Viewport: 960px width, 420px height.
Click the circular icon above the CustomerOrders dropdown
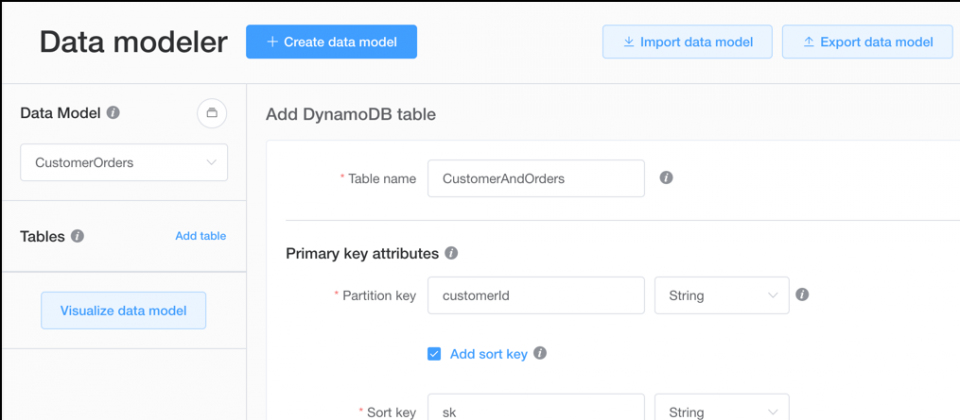tap(212, 113)
